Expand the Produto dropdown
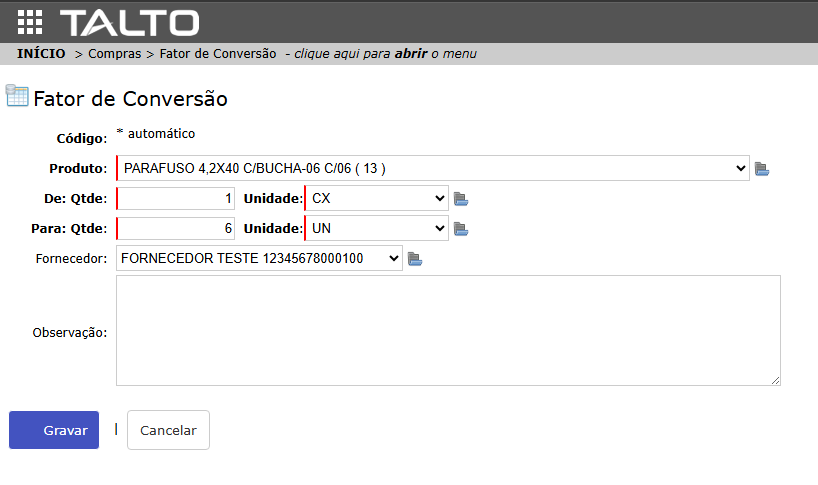 point(432,168)
